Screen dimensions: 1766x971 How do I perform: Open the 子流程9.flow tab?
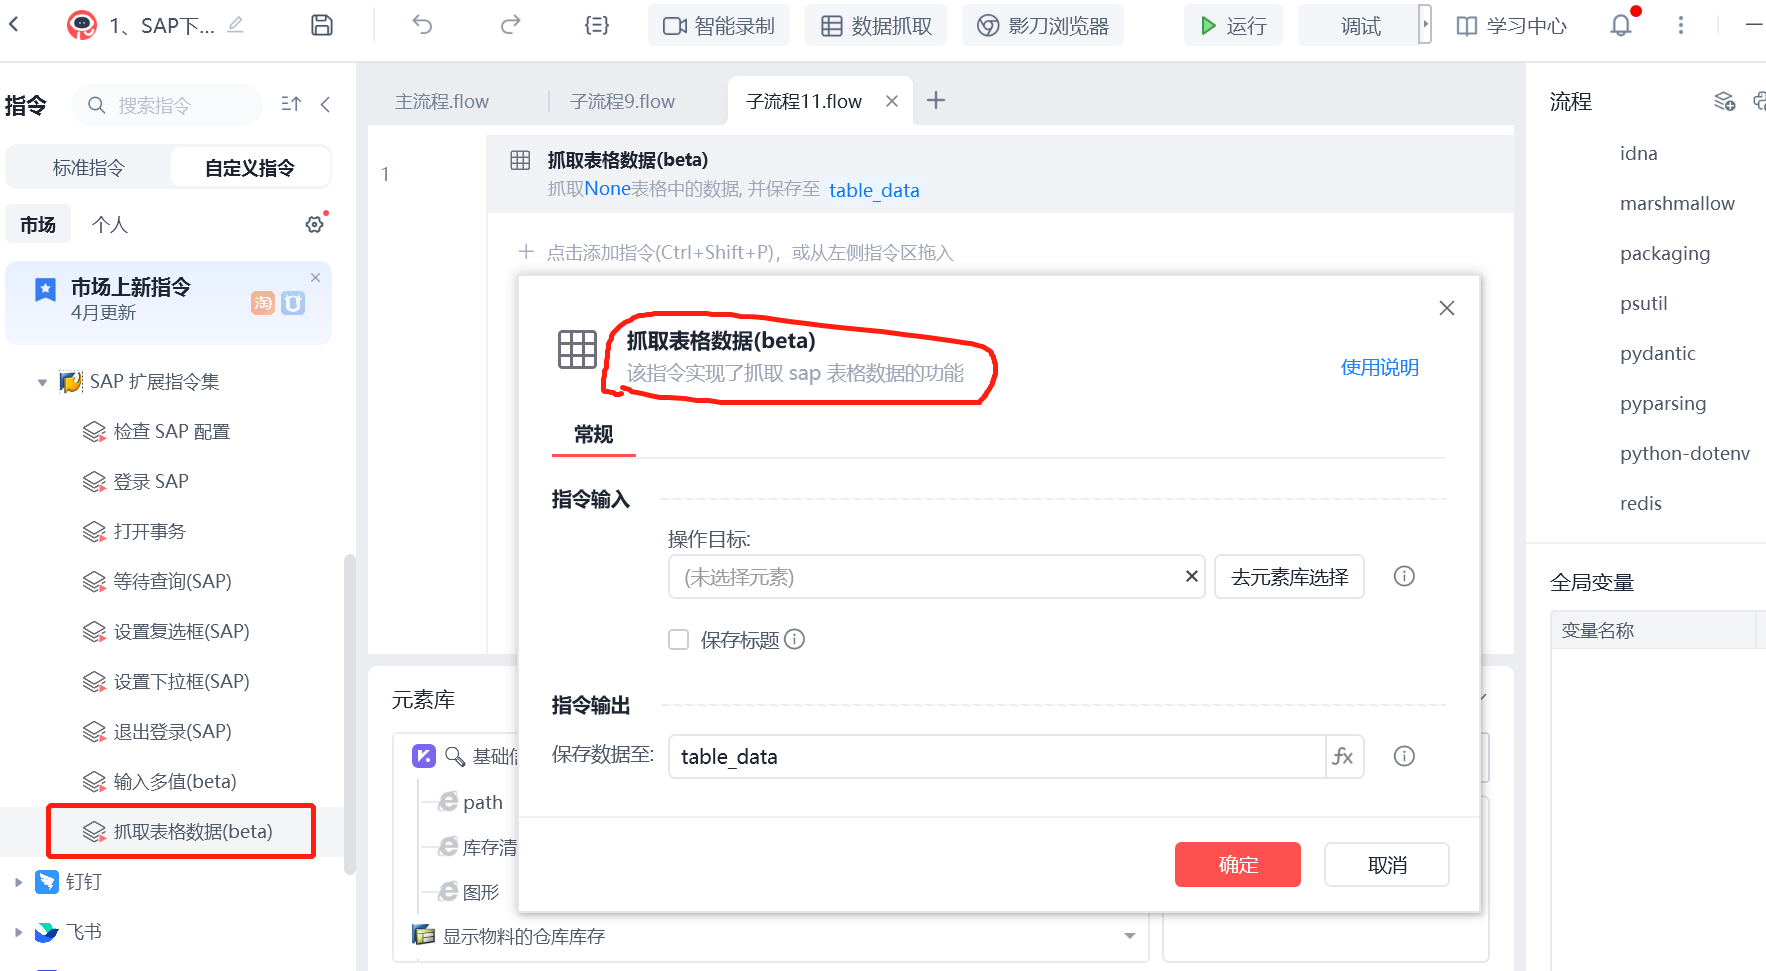(x=622, y=101)
